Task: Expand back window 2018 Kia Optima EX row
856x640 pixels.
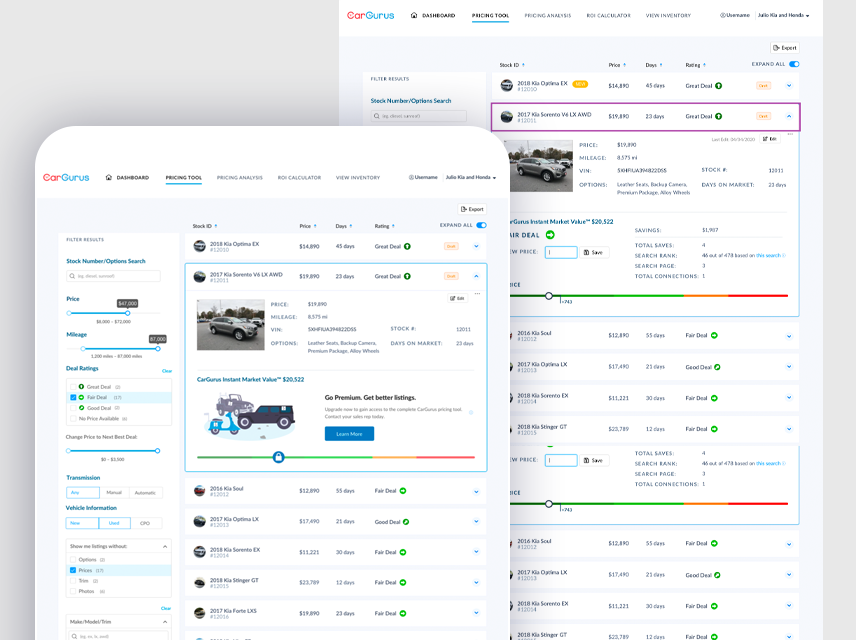Action: [789, 86]
